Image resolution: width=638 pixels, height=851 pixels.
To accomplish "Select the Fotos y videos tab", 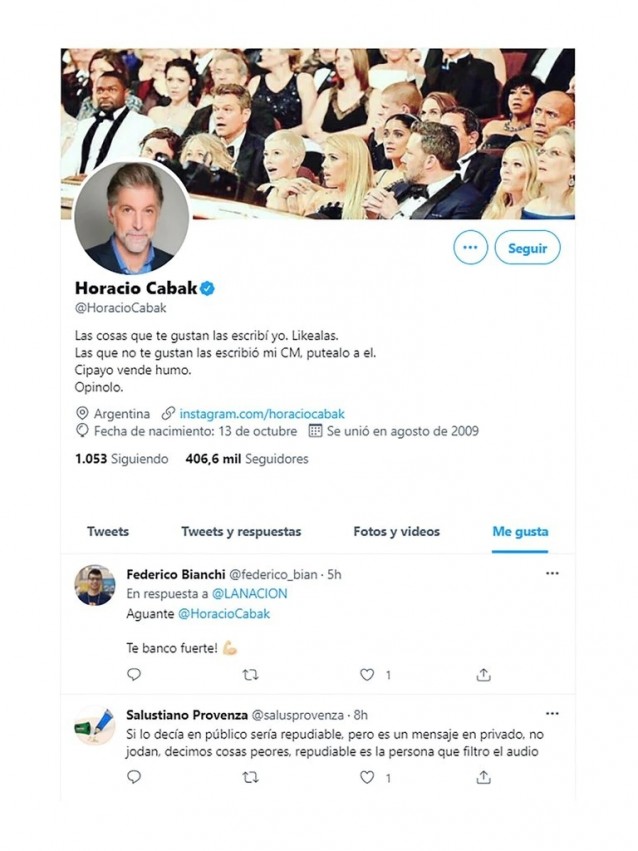I will pyautogui.click(x=396, y=531).
